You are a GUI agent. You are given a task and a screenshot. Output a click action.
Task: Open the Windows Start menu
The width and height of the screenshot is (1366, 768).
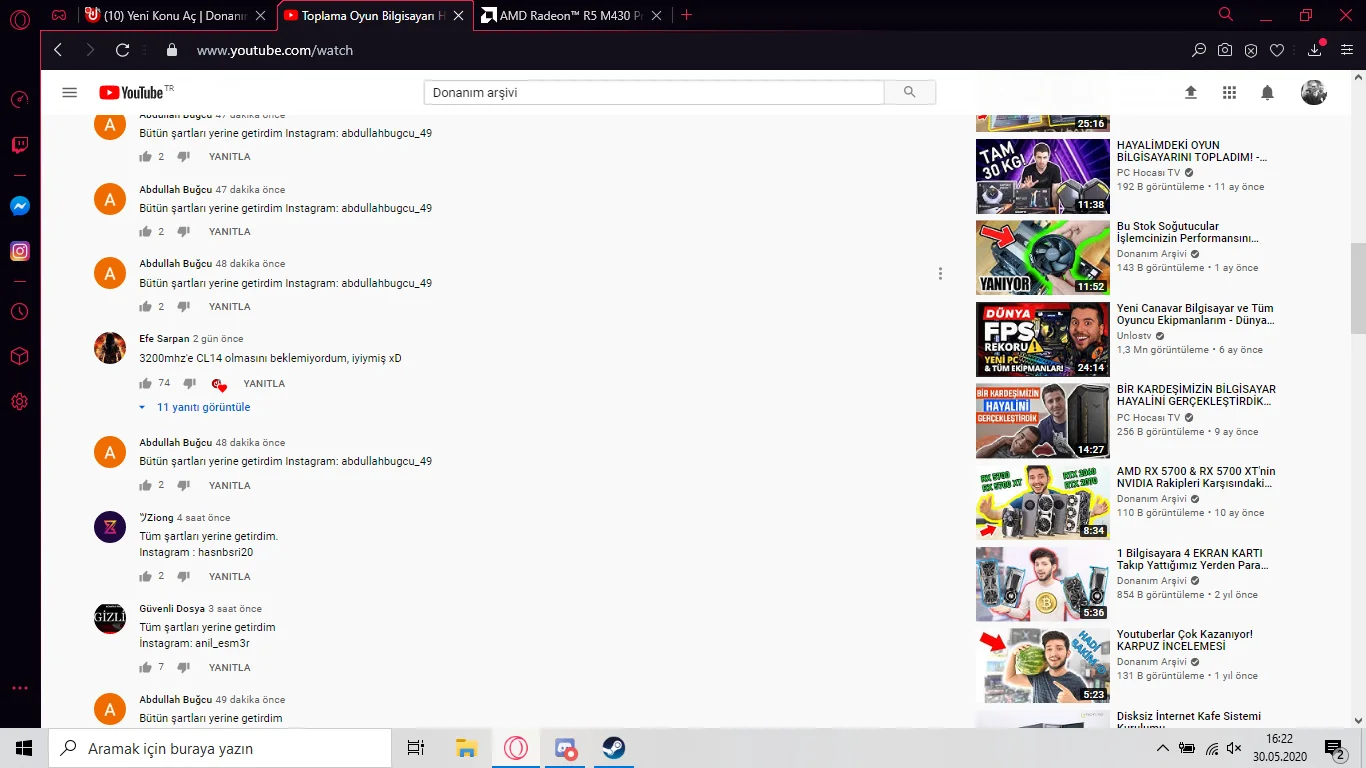(x=24, y=748)
